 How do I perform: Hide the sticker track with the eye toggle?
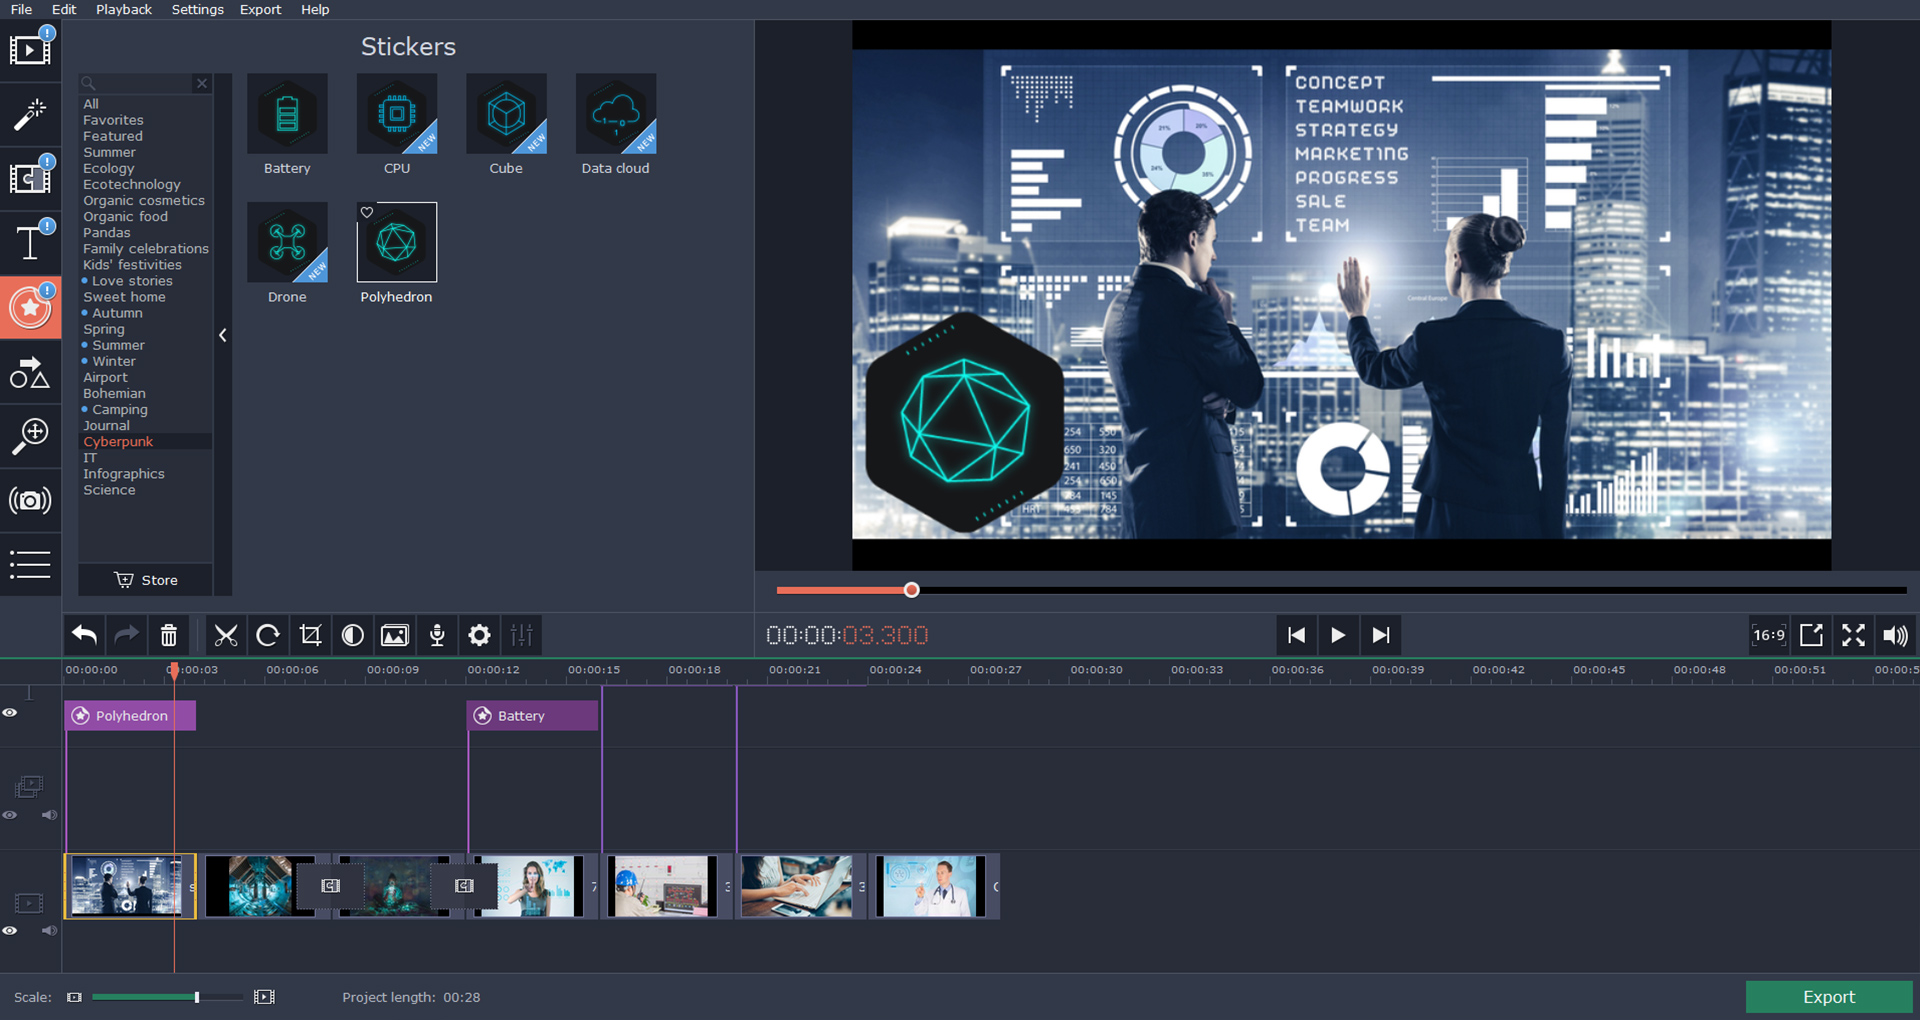click(10, 713)
